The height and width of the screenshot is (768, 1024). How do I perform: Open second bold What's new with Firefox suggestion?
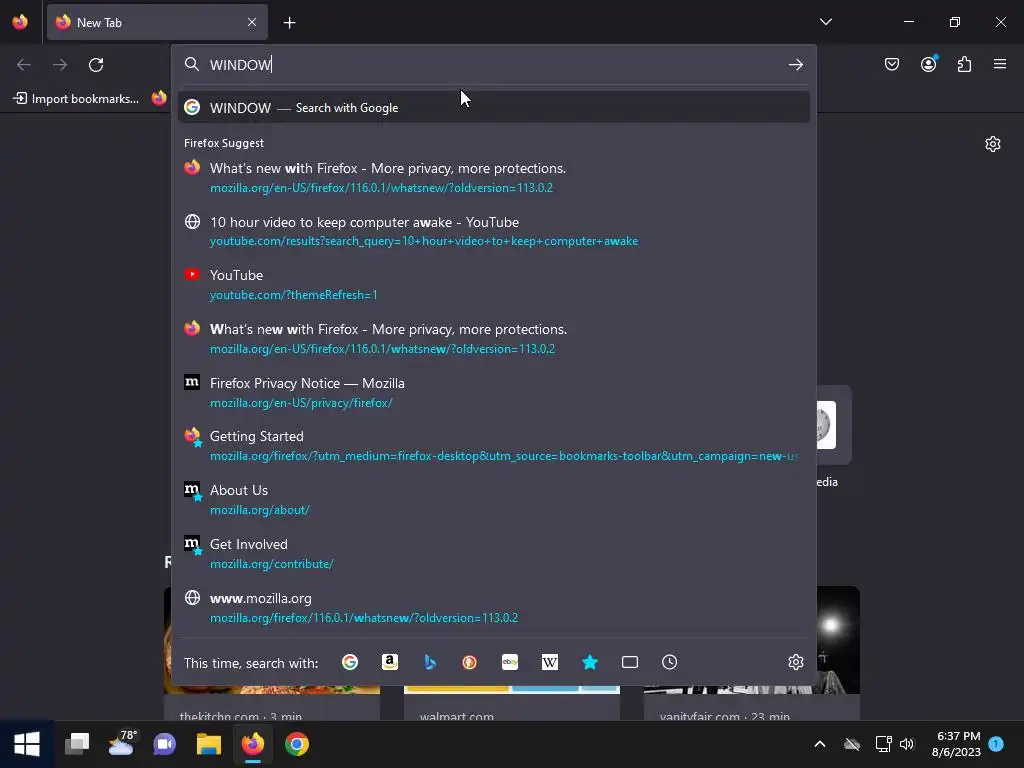click(494, 338)
